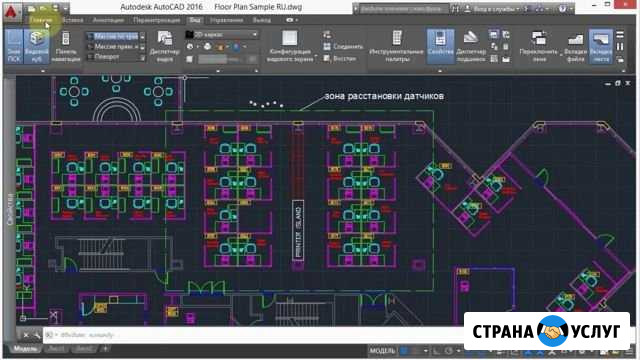Viewport: 640px width, 360px height.
Task: Switch to the Insert (Вставка) ribbon tab
Action: click(x=73, y=20)
